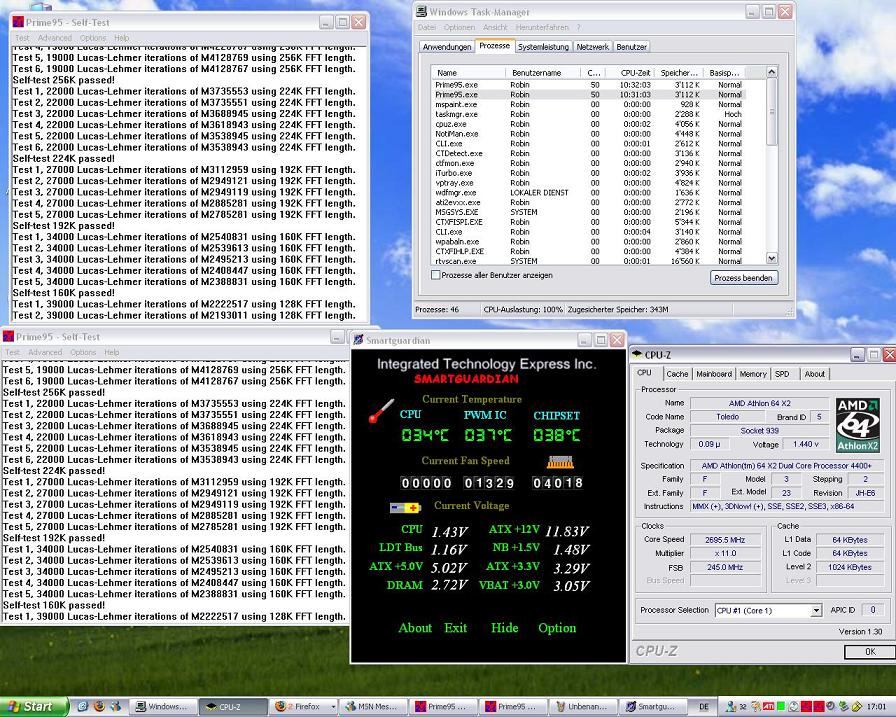Activate the Smartguardian taskbar button

655,707
